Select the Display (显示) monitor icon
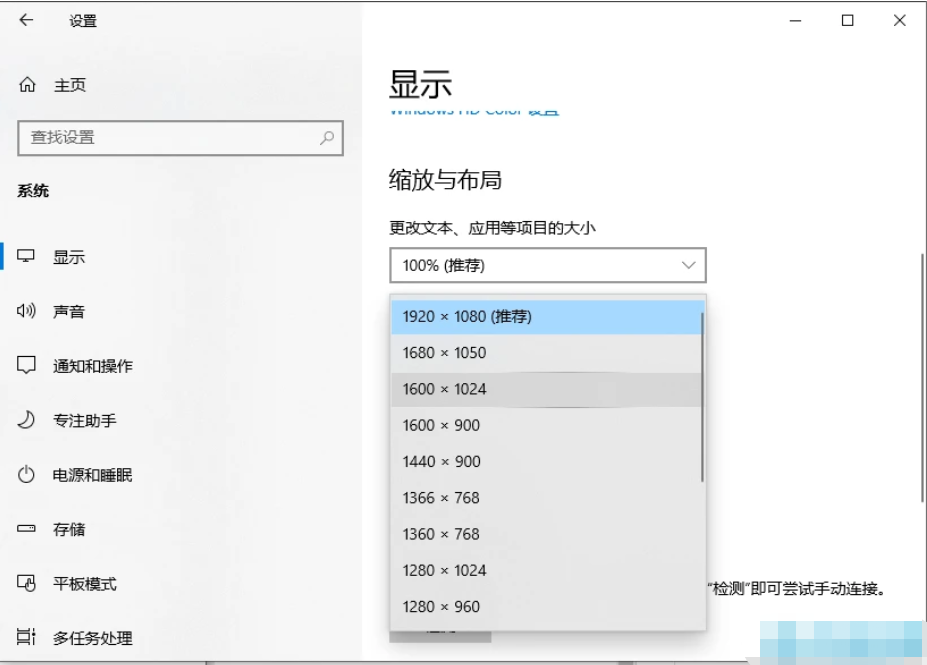 tap(27, 257)
